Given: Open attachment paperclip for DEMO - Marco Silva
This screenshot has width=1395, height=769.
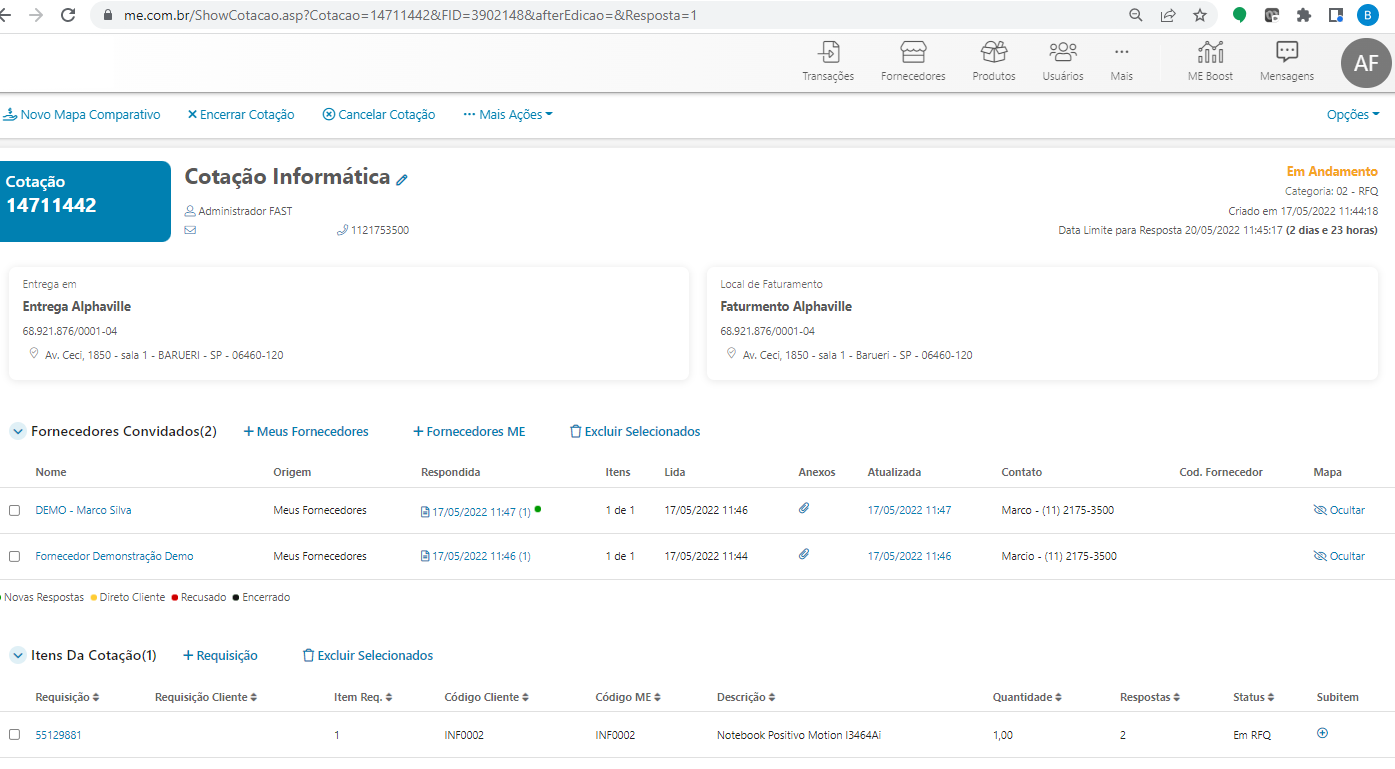Looking at the screenshot, I should pos(804,508).
